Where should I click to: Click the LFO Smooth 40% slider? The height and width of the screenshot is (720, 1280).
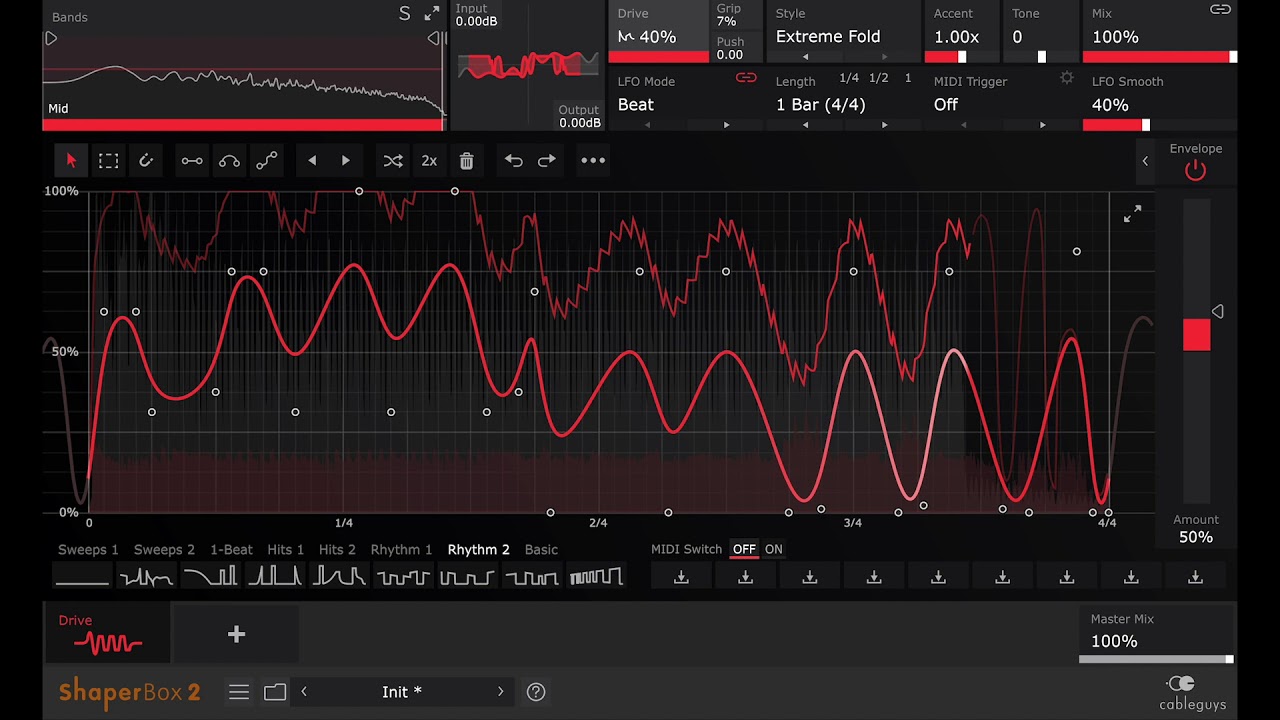click(1160, 125)
